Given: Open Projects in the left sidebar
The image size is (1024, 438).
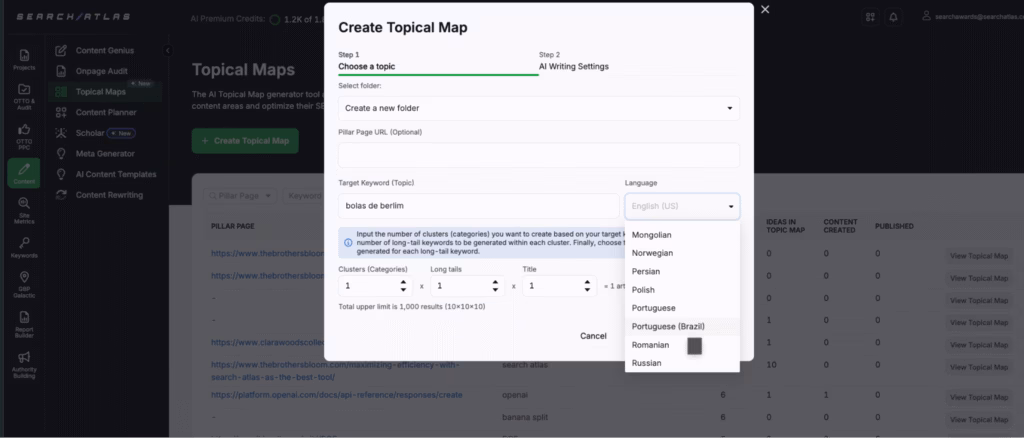Looking at the screenshot, I should [x=23, y=59].
